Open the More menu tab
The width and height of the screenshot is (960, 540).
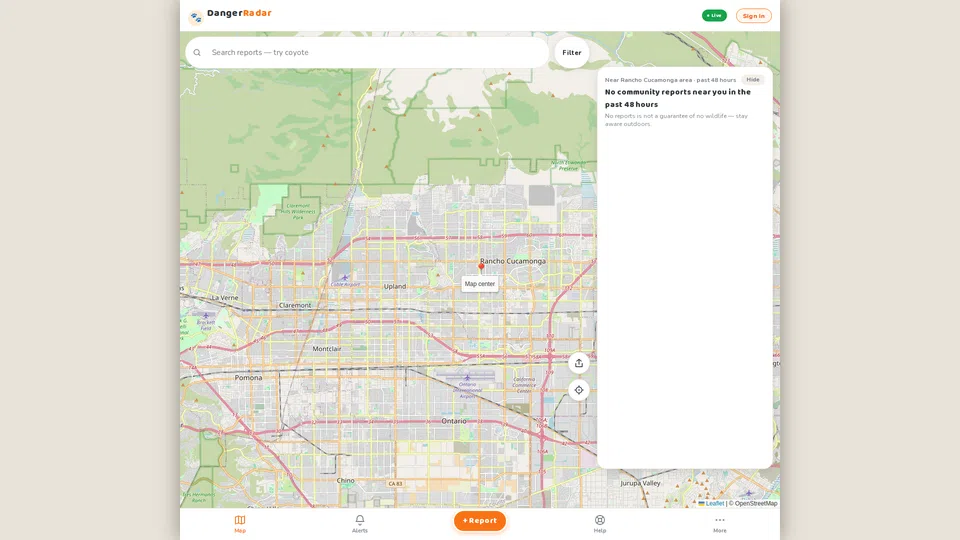point(719,524)
